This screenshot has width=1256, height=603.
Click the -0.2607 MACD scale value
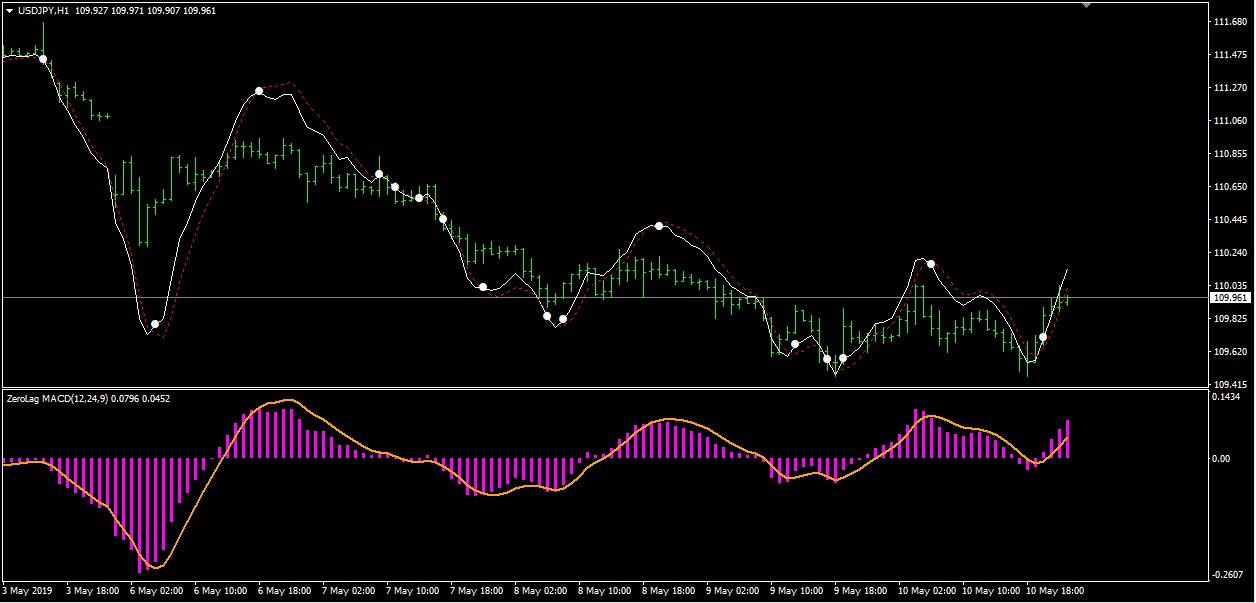(x=1228, y=574)
